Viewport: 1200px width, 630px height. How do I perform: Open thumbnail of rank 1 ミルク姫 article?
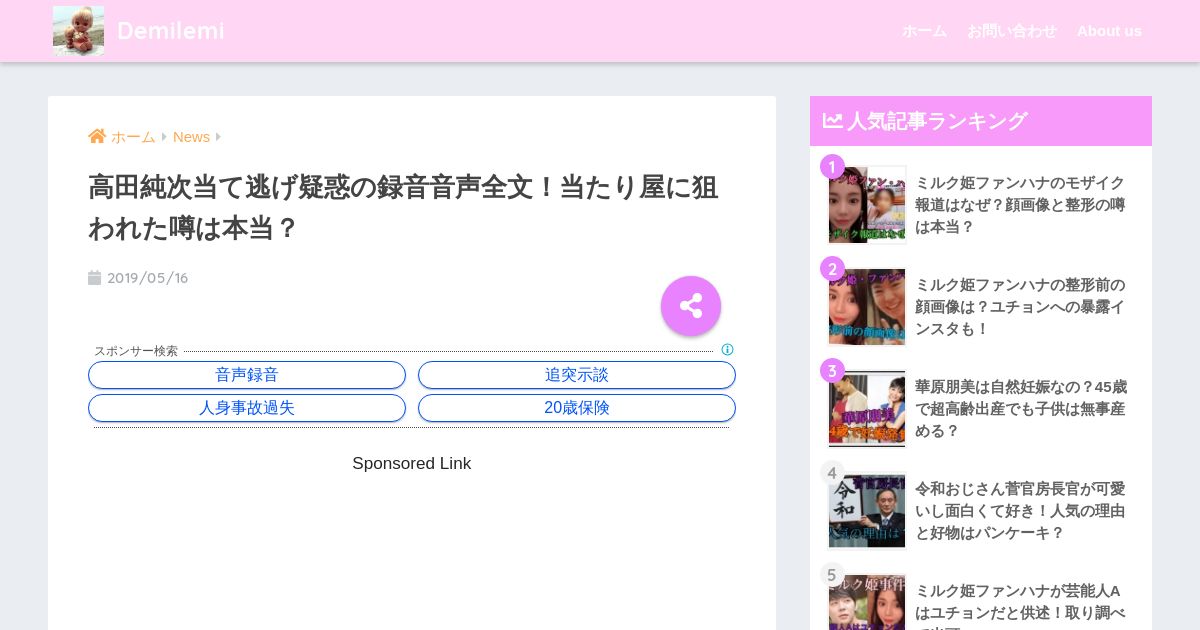click(867, 205)
